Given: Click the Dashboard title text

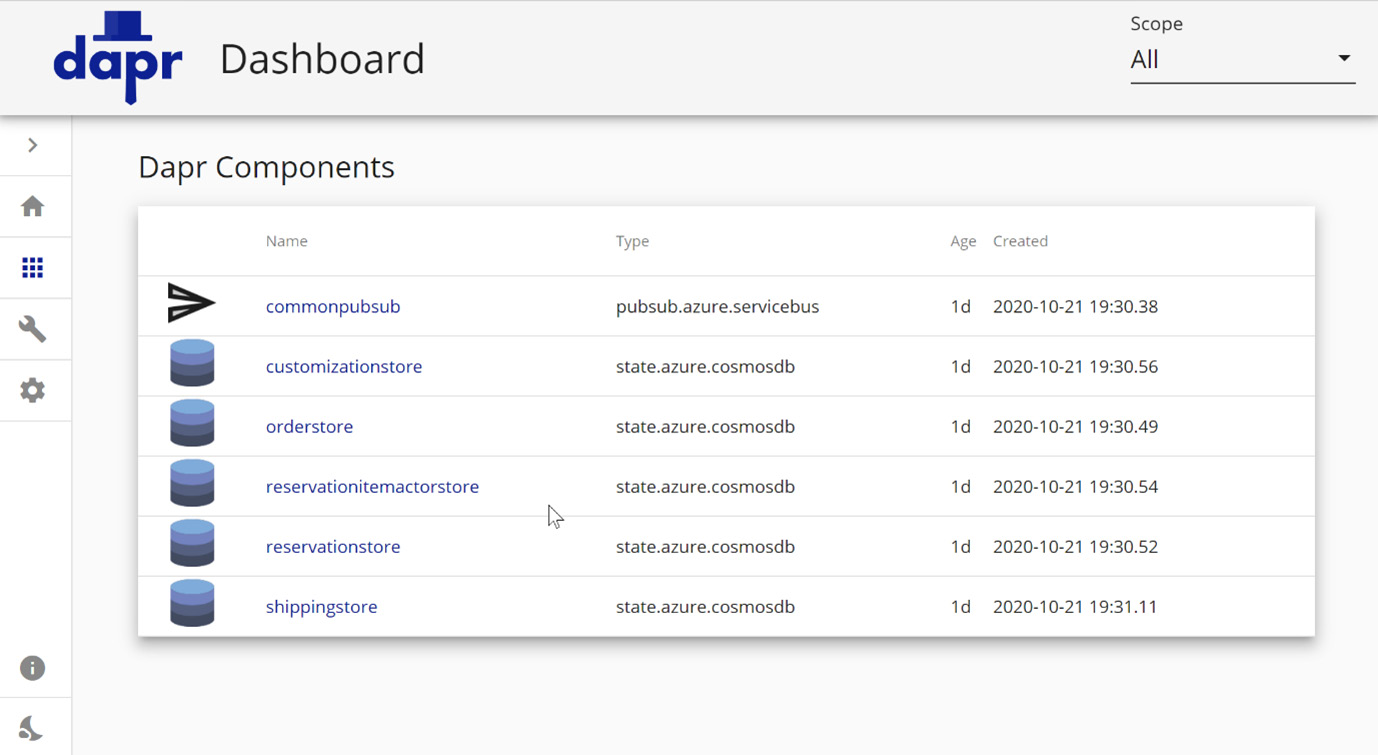Looking at the screenshot, I should [x=322, y=59].
